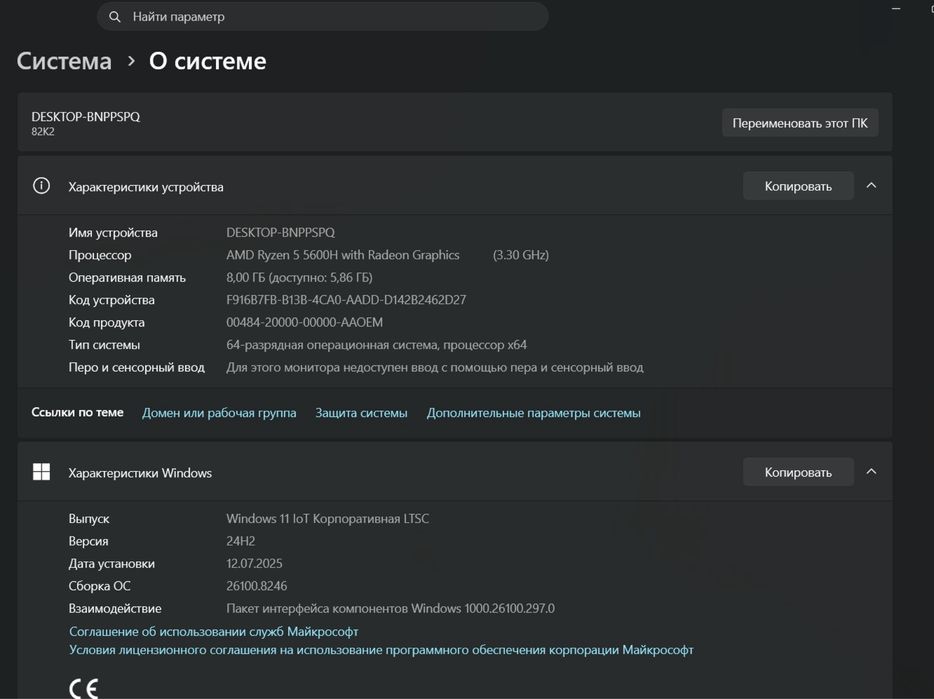This screenshot has height=699, width=934.
Task: Click the Взаимодействие label
Action: [x=115, y=608]
